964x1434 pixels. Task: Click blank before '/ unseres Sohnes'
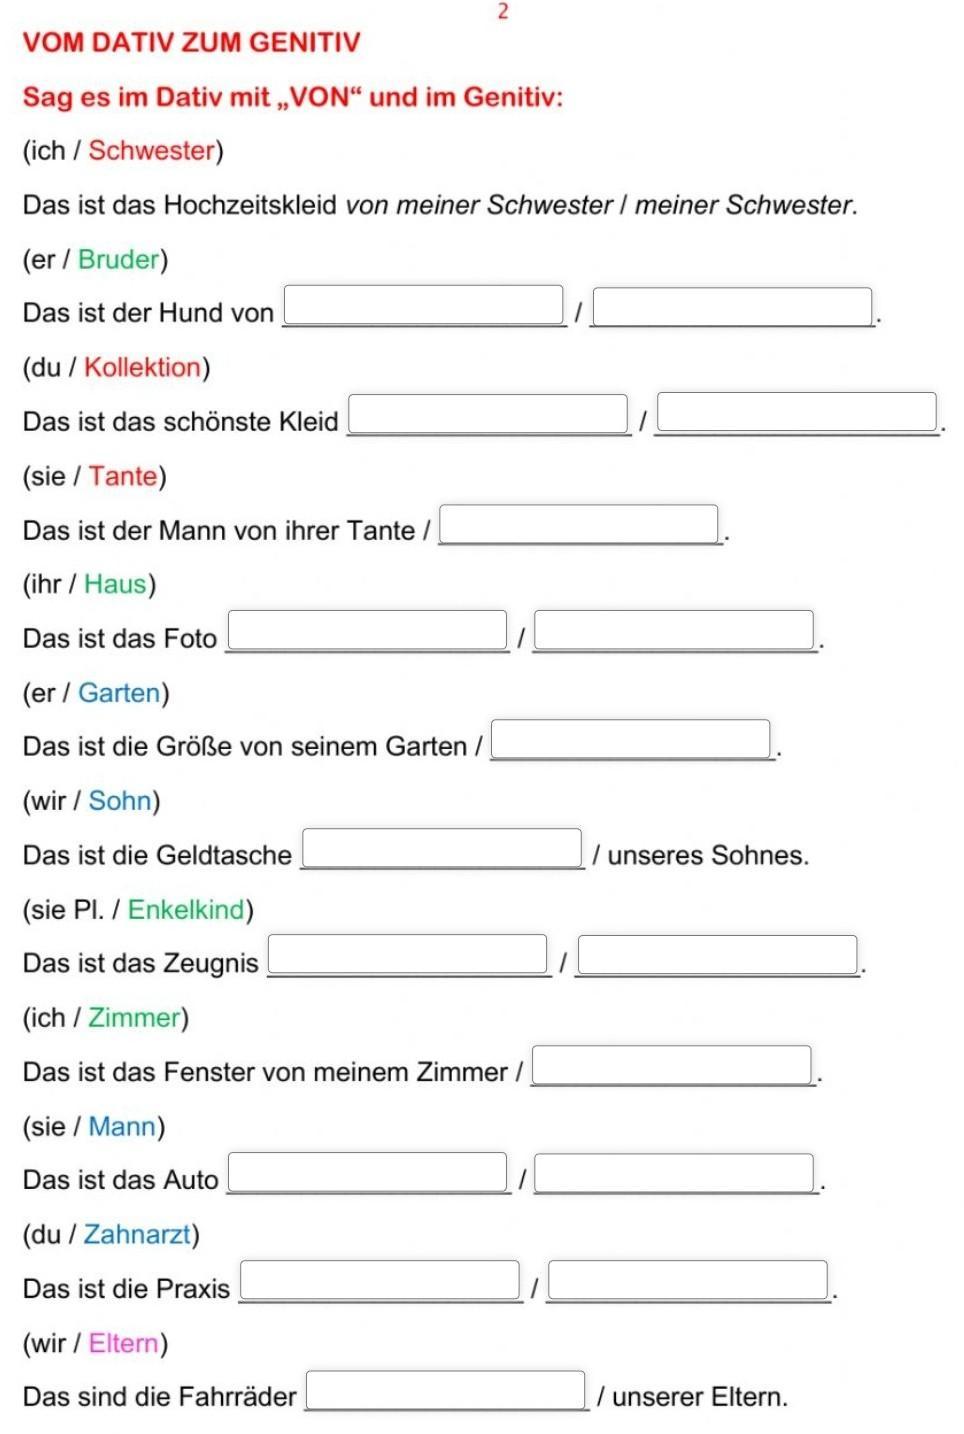click(x=442, y=848)
